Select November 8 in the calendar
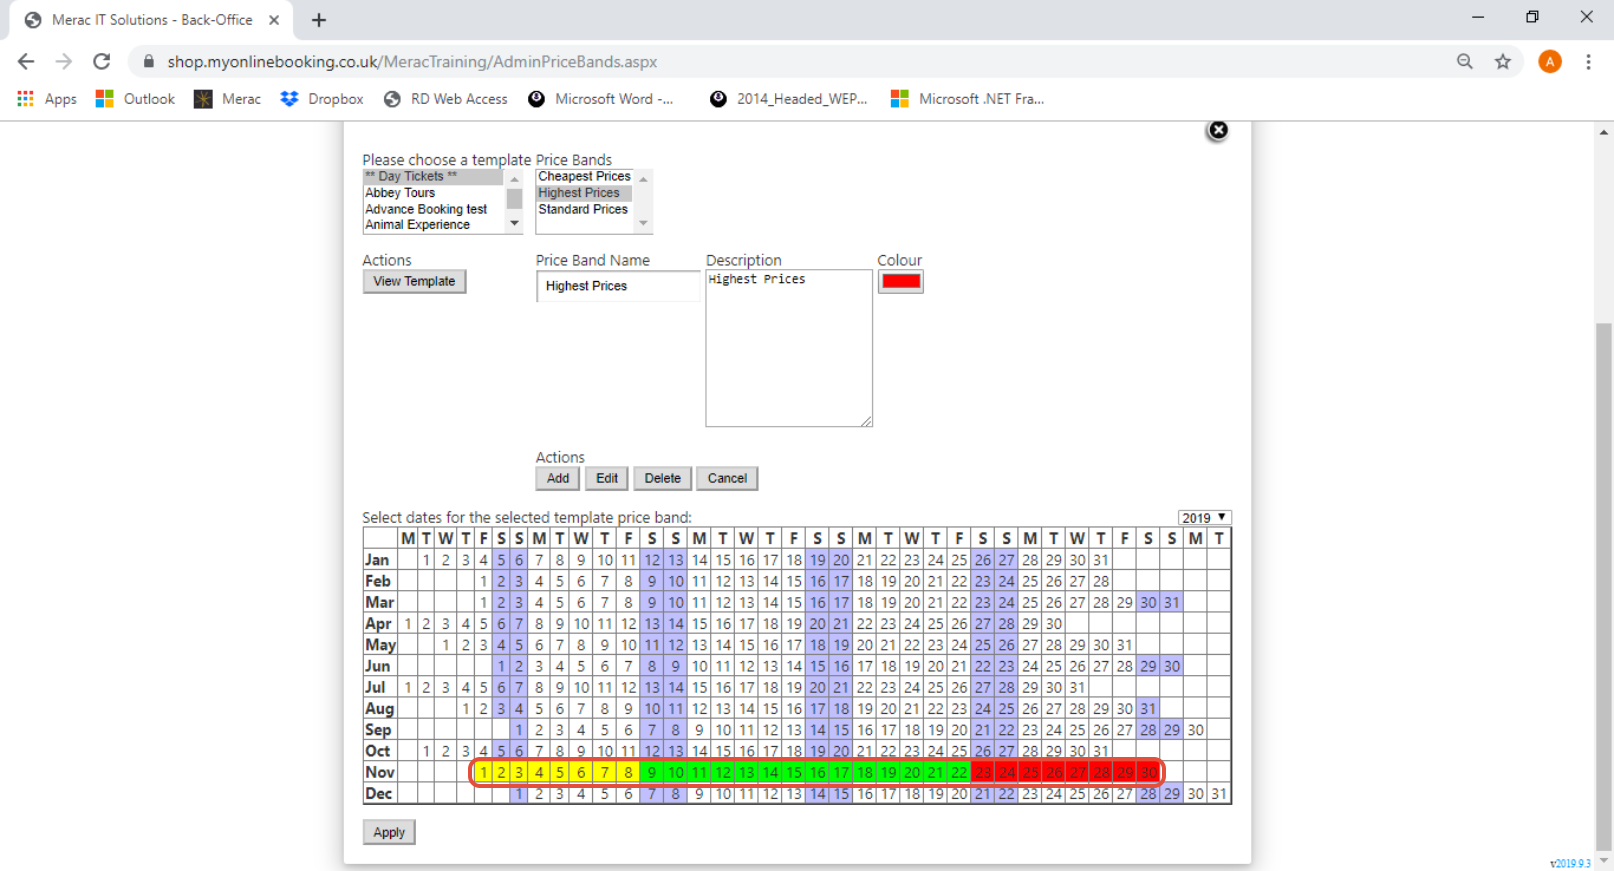 628,772
